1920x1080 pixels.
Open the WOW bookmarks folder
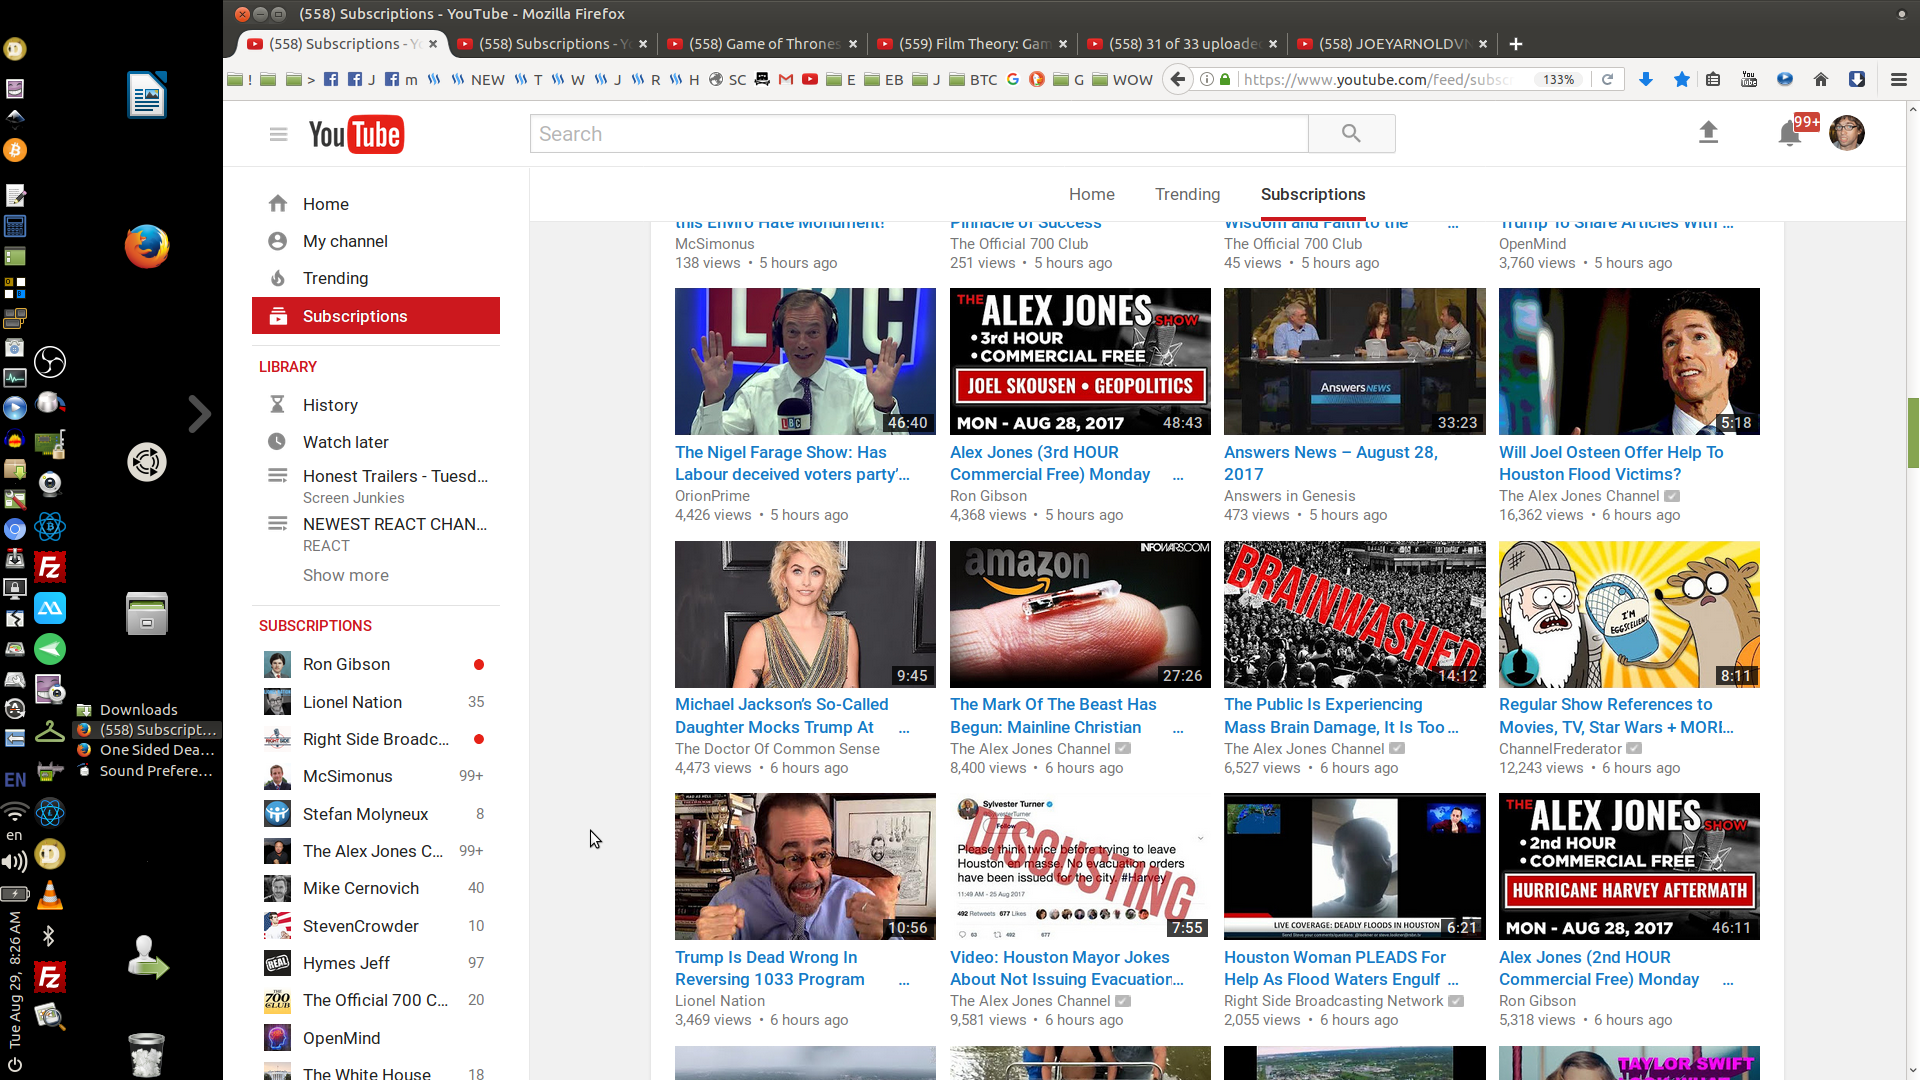point(1123,79)
